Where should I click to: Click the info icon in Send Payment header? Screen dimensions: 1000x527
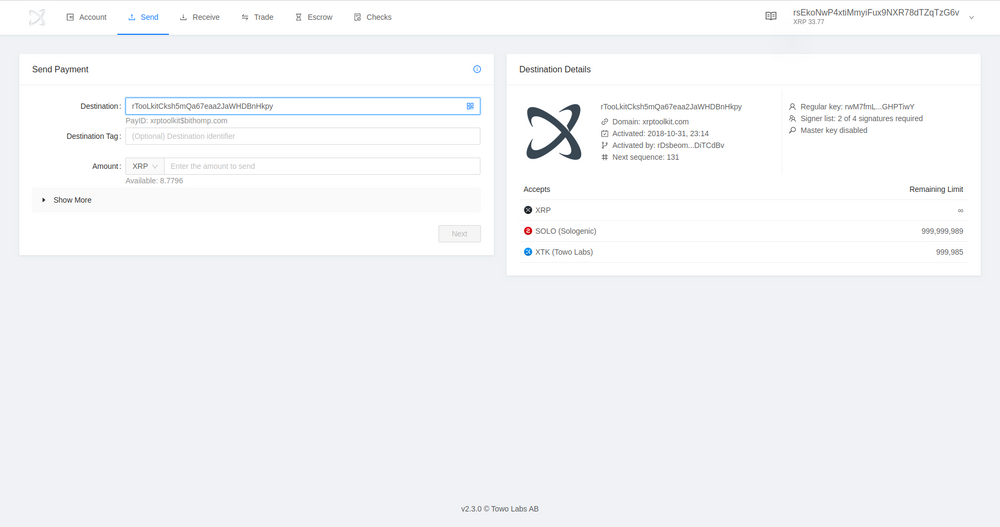pos(477,69)
